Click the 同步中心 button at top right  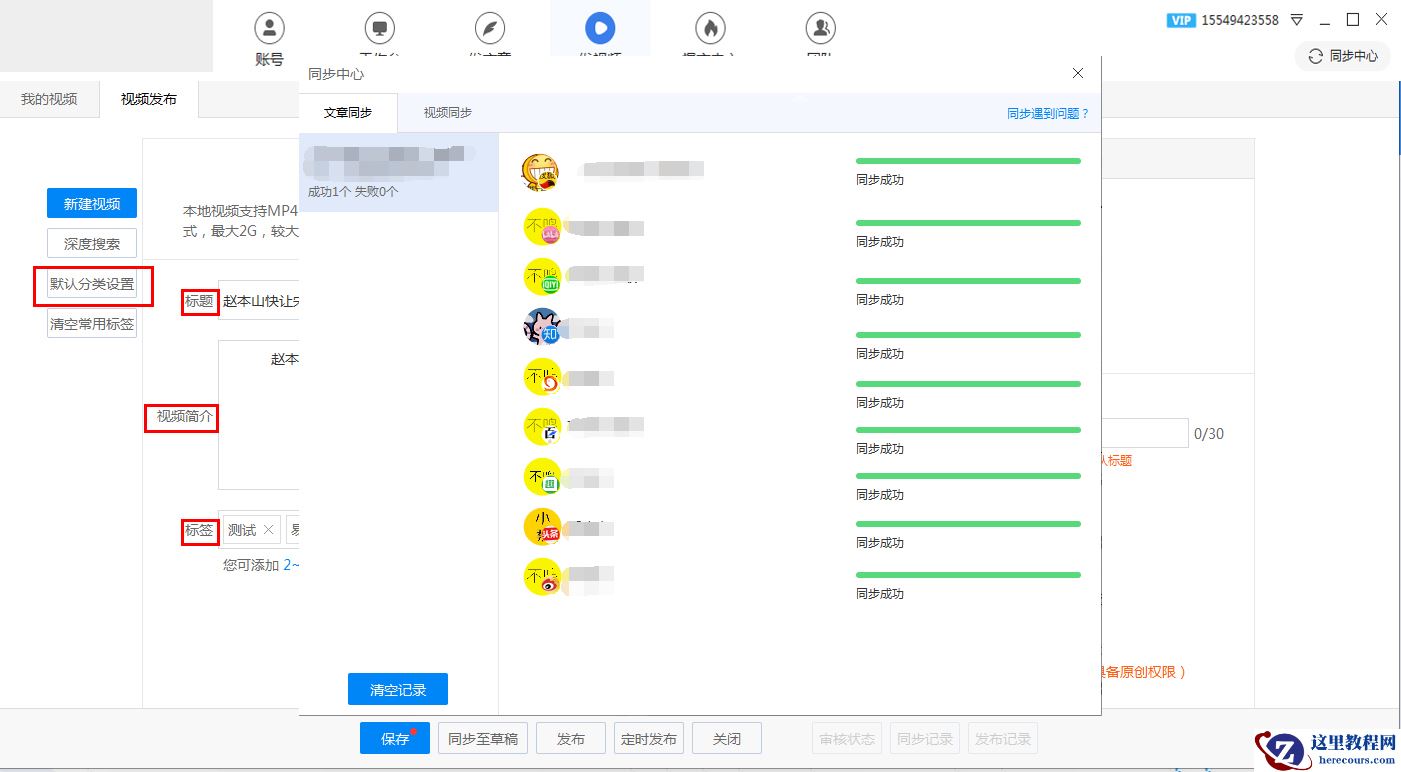click(1343, 56)
